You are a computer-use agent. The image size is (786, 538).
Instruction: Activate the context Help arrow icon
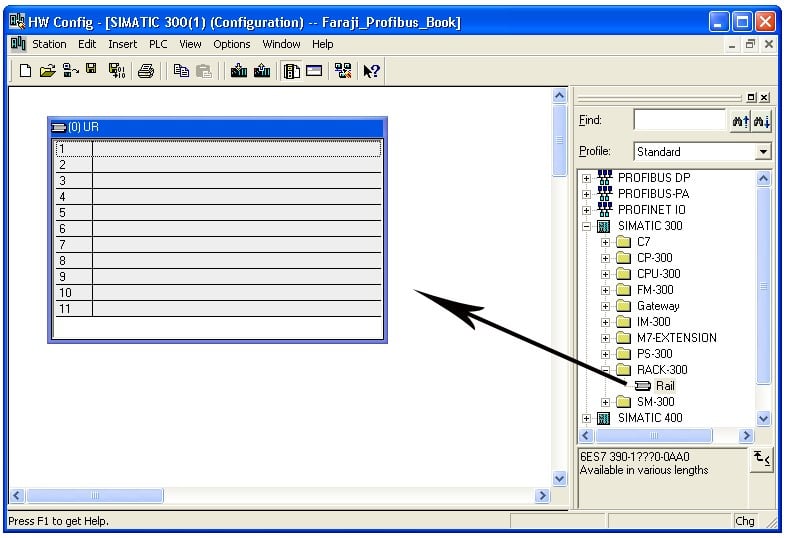pos(371,71)
